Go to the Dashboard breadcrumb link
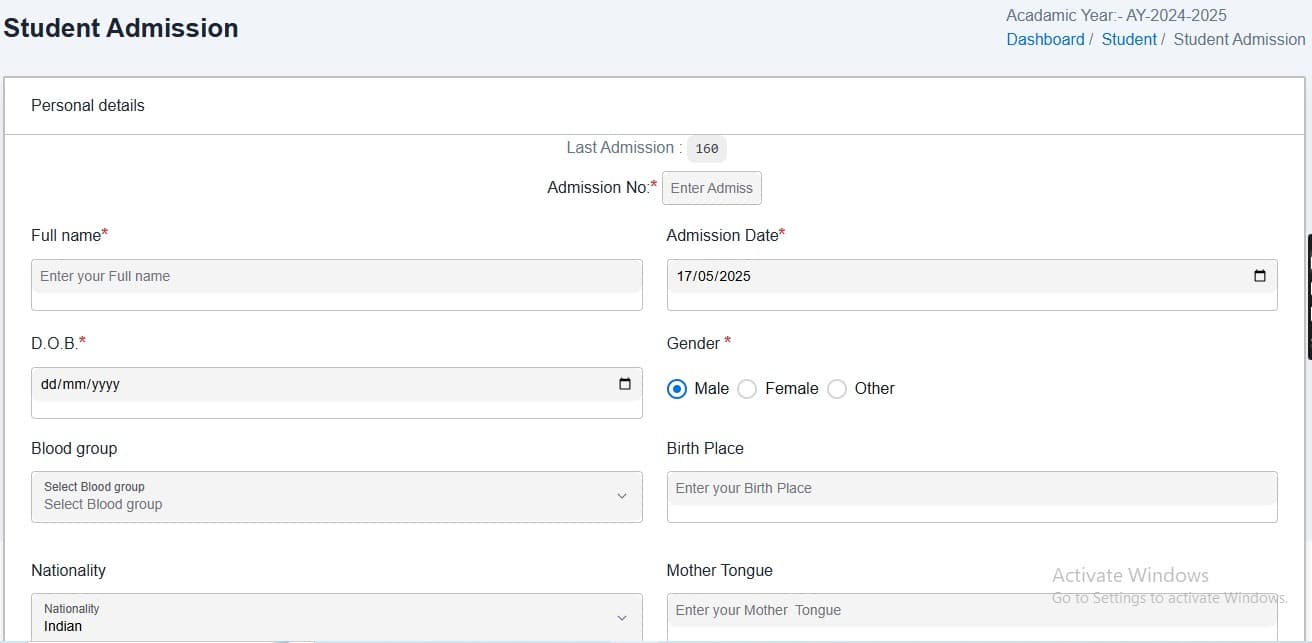Image resolution: width=1312 pixels, height=643 pixels. tap(1045, 40)
